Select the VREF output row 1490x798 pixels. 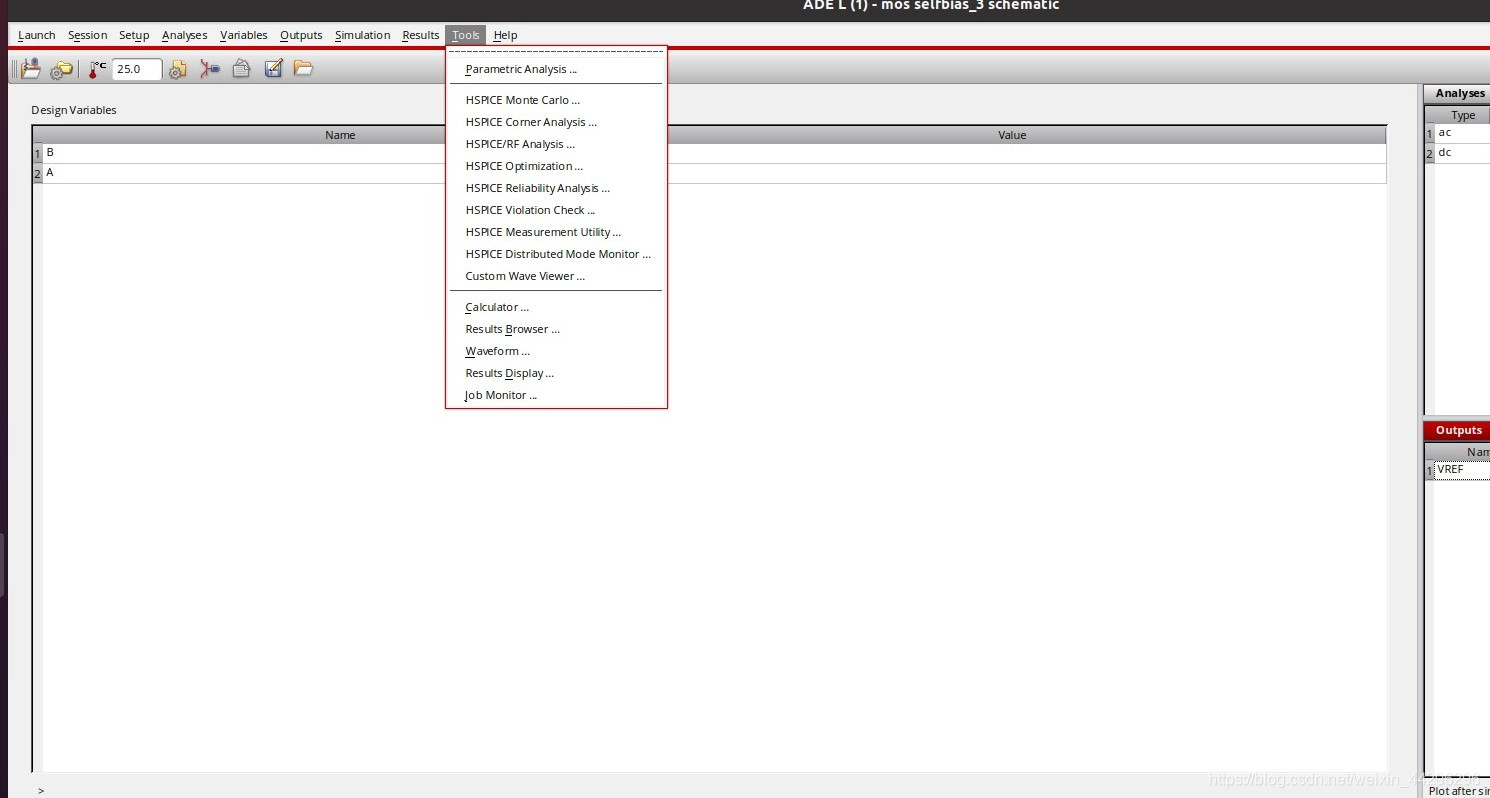[1462, 469]
